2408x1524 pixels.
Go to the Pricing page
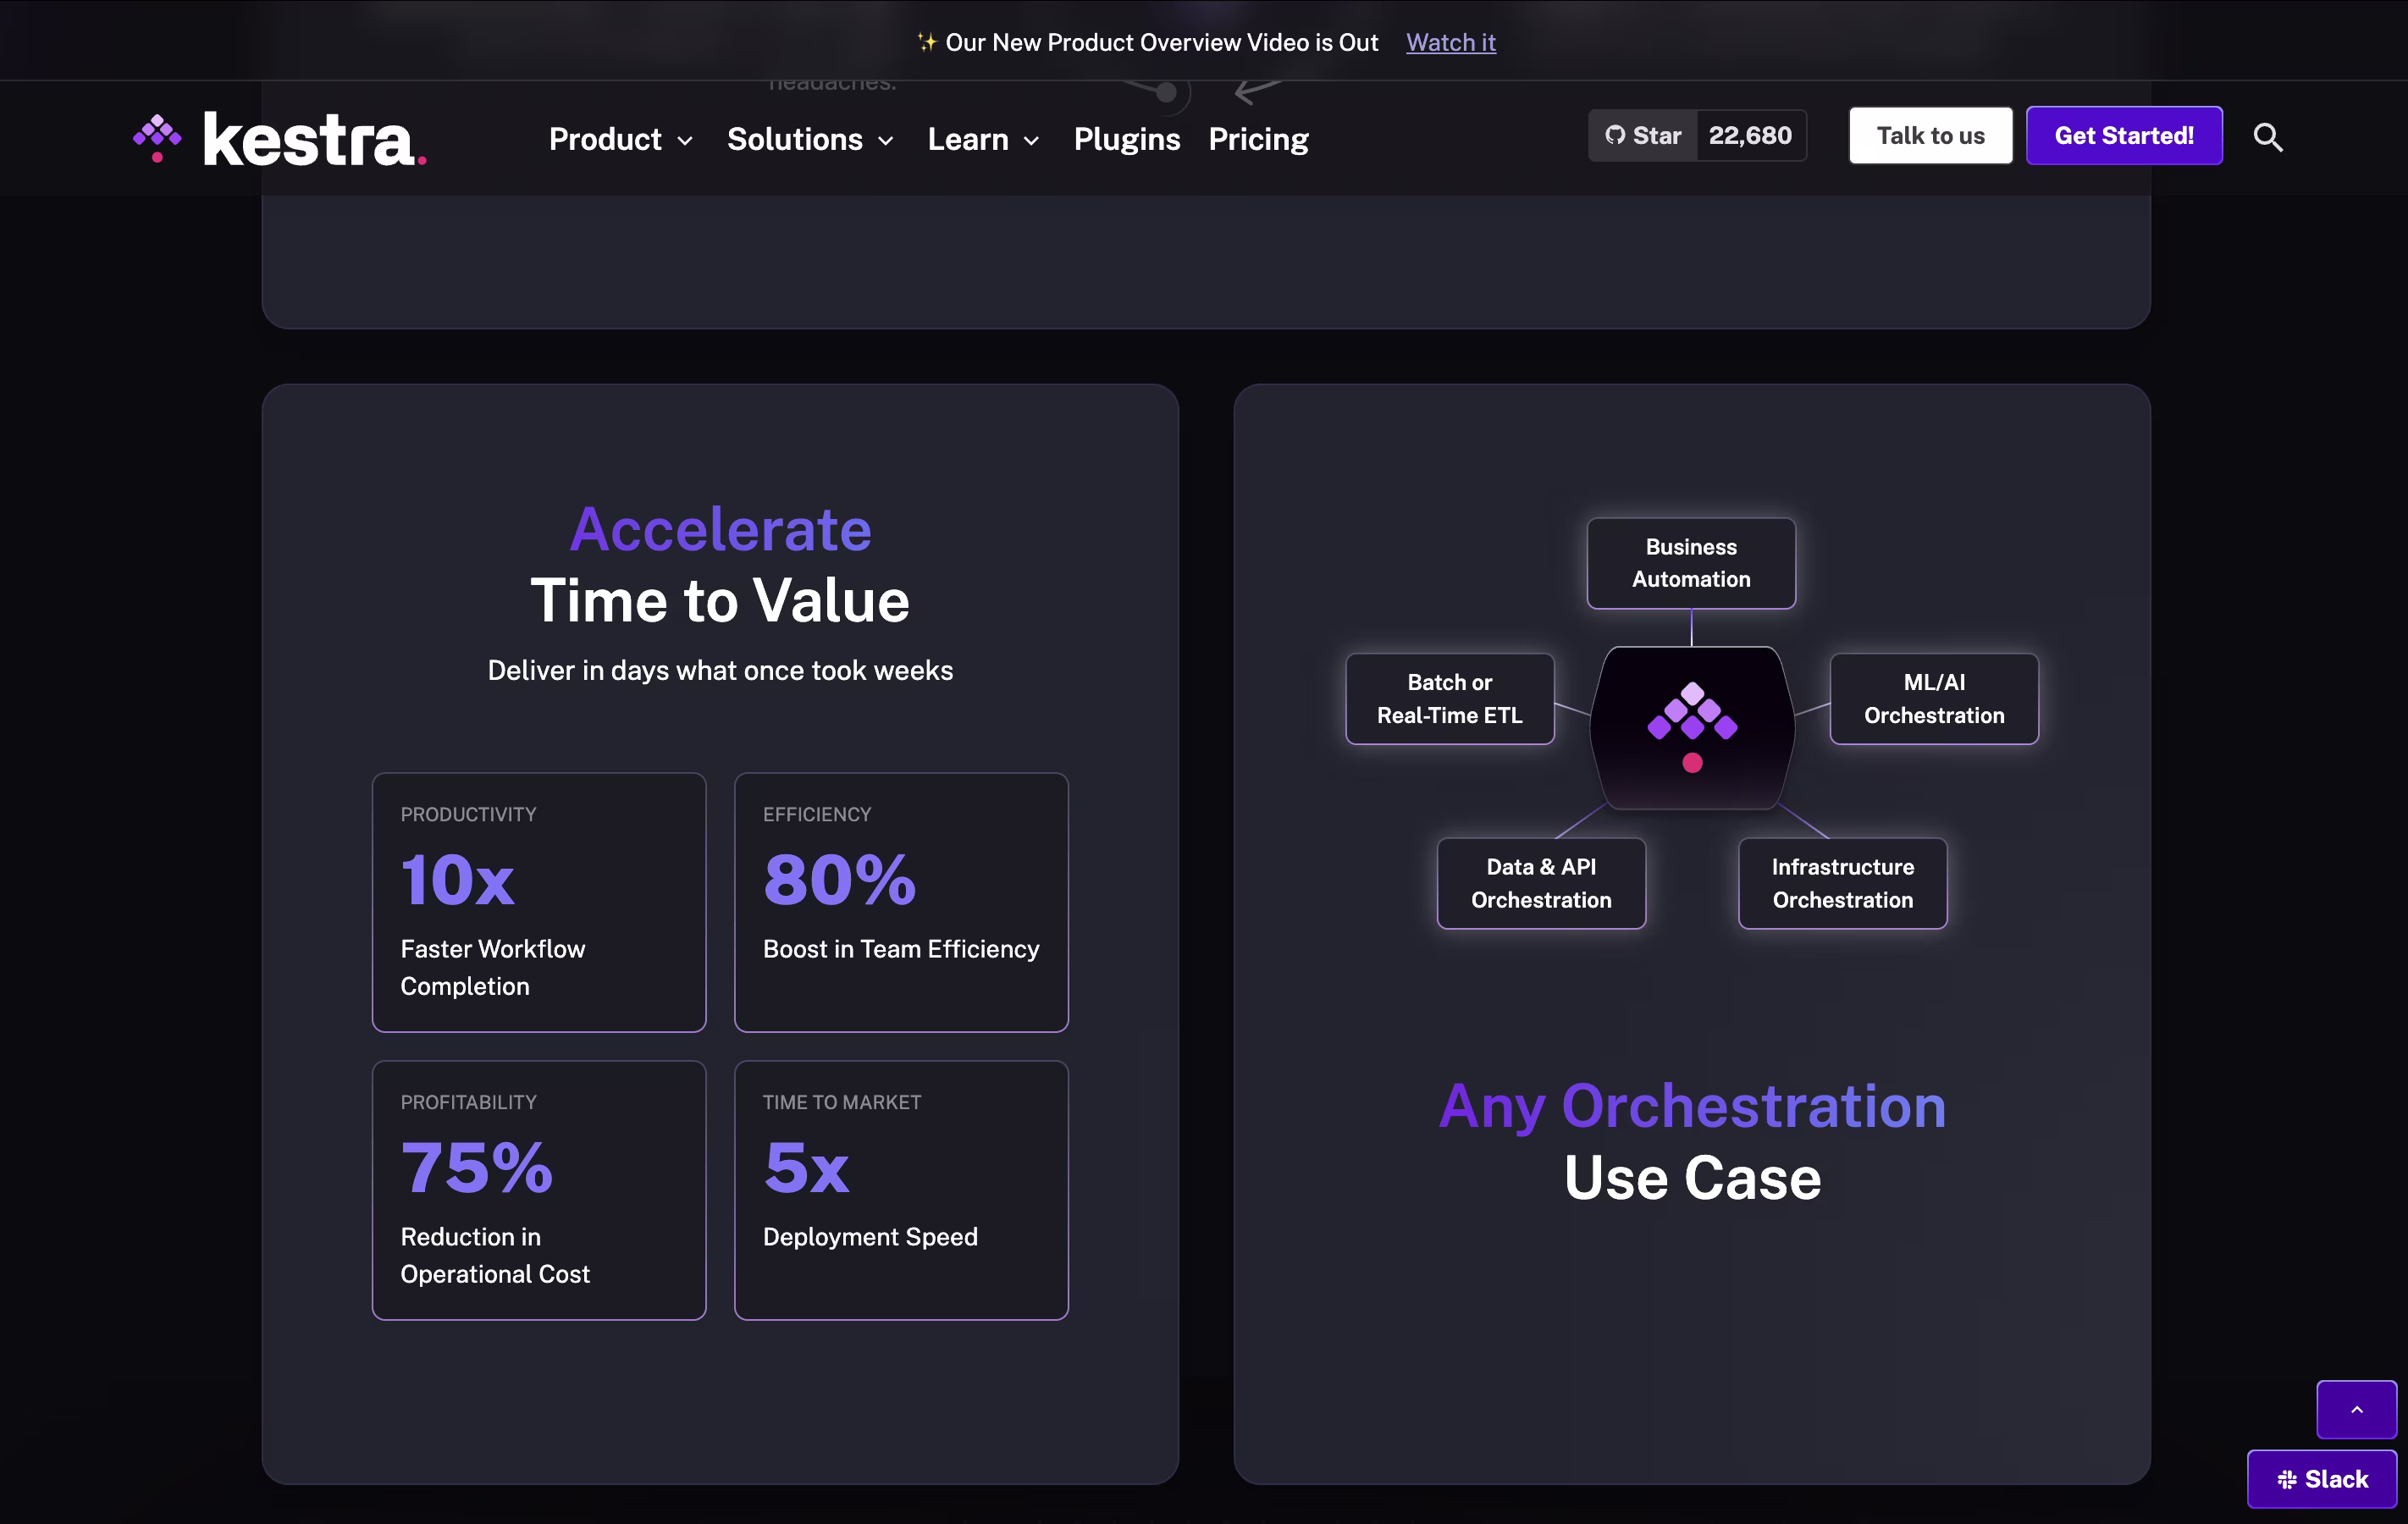pyautogui.click(x=1257, y=139)
